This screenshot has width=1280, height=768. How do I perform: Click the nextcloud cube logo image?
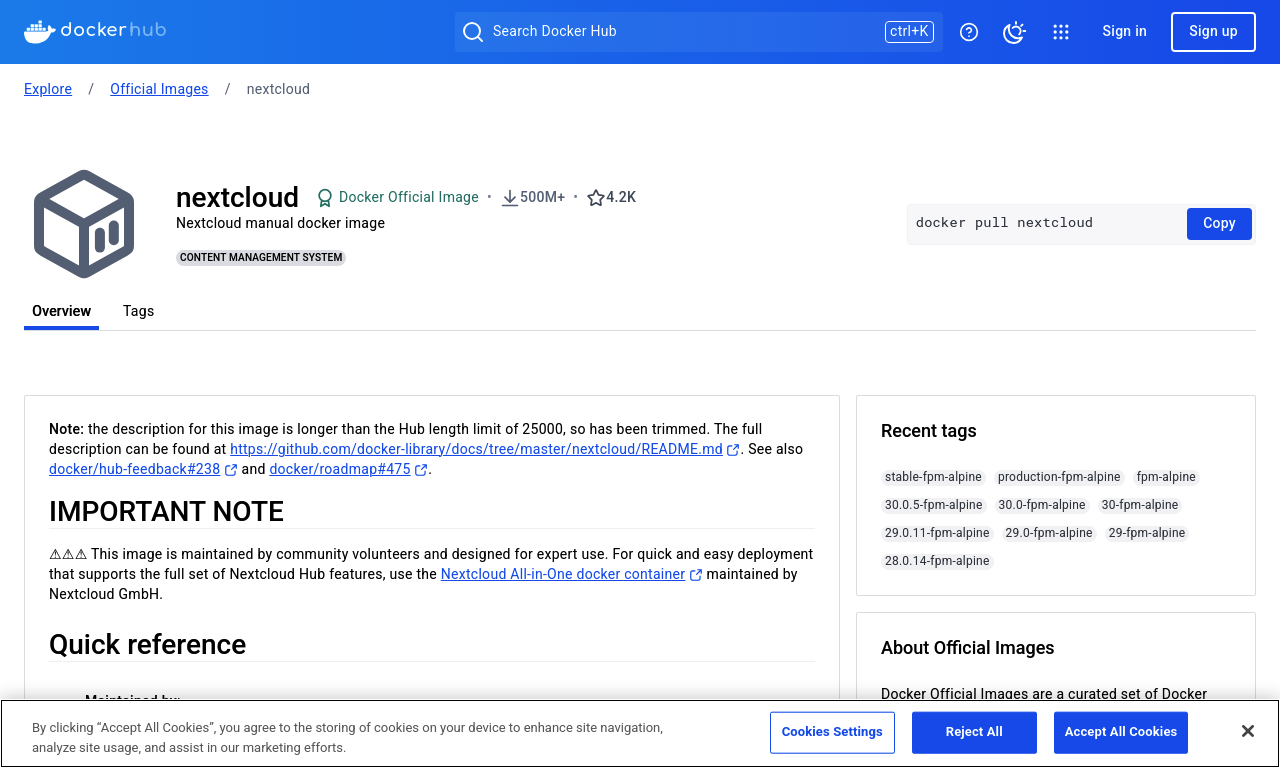click(84, 224)
